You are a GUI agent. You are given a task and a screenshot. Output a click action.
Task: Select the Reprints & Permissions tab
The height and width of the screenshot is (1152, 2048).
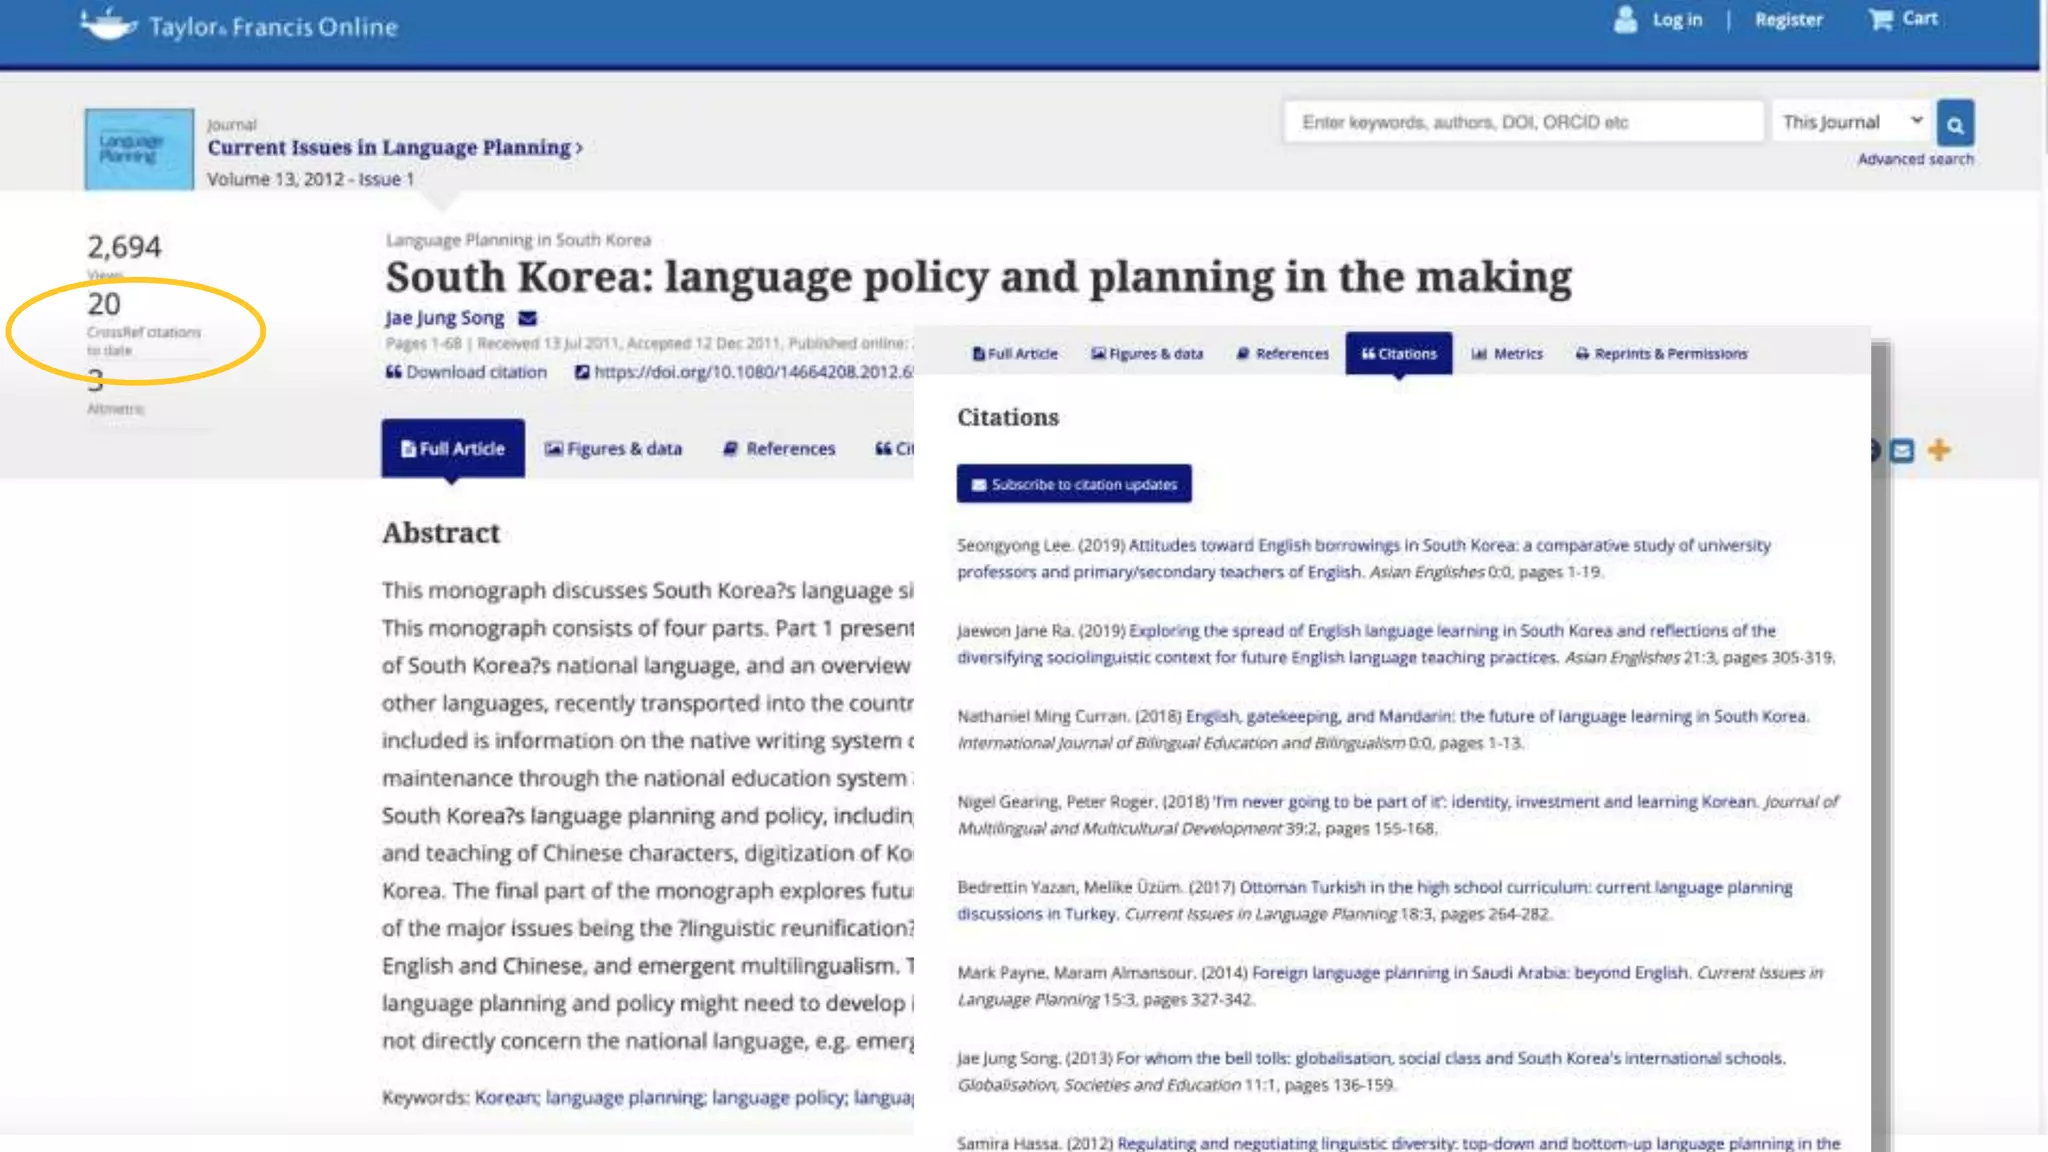click(1661, 353)
